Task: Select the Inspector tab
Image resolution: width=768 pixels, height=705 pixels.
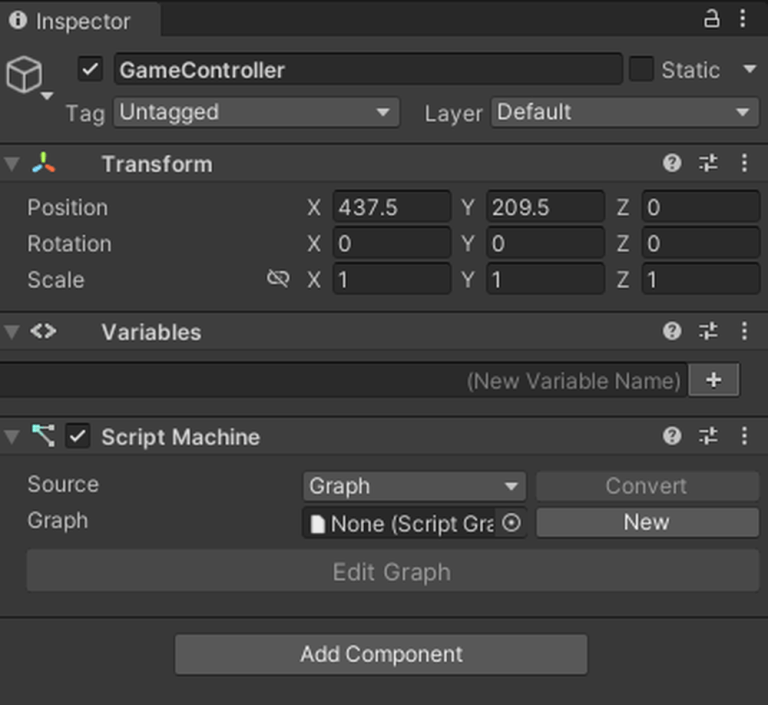Action: click(x=70, y=21)
